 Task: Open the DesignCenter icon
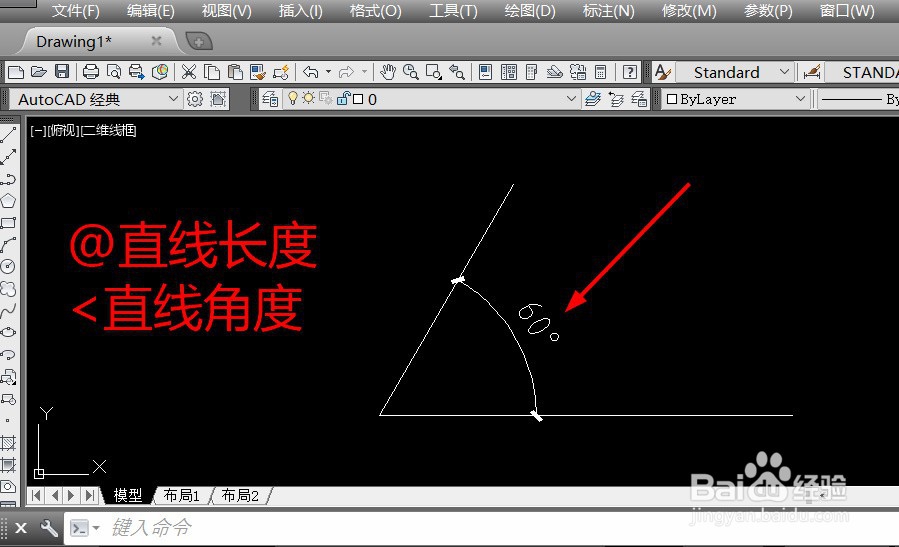pyautogui.click(x=509, y=72)
